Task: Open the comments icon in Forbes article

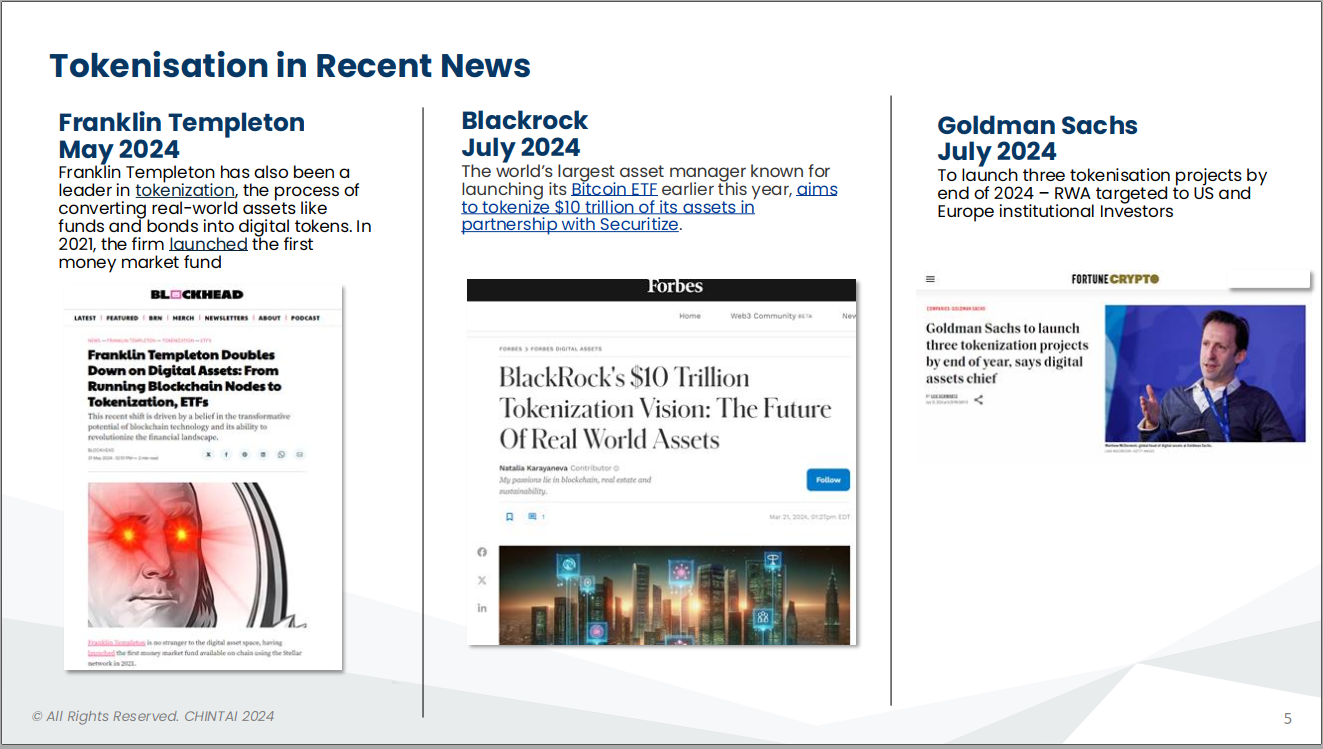Action: 533,517
